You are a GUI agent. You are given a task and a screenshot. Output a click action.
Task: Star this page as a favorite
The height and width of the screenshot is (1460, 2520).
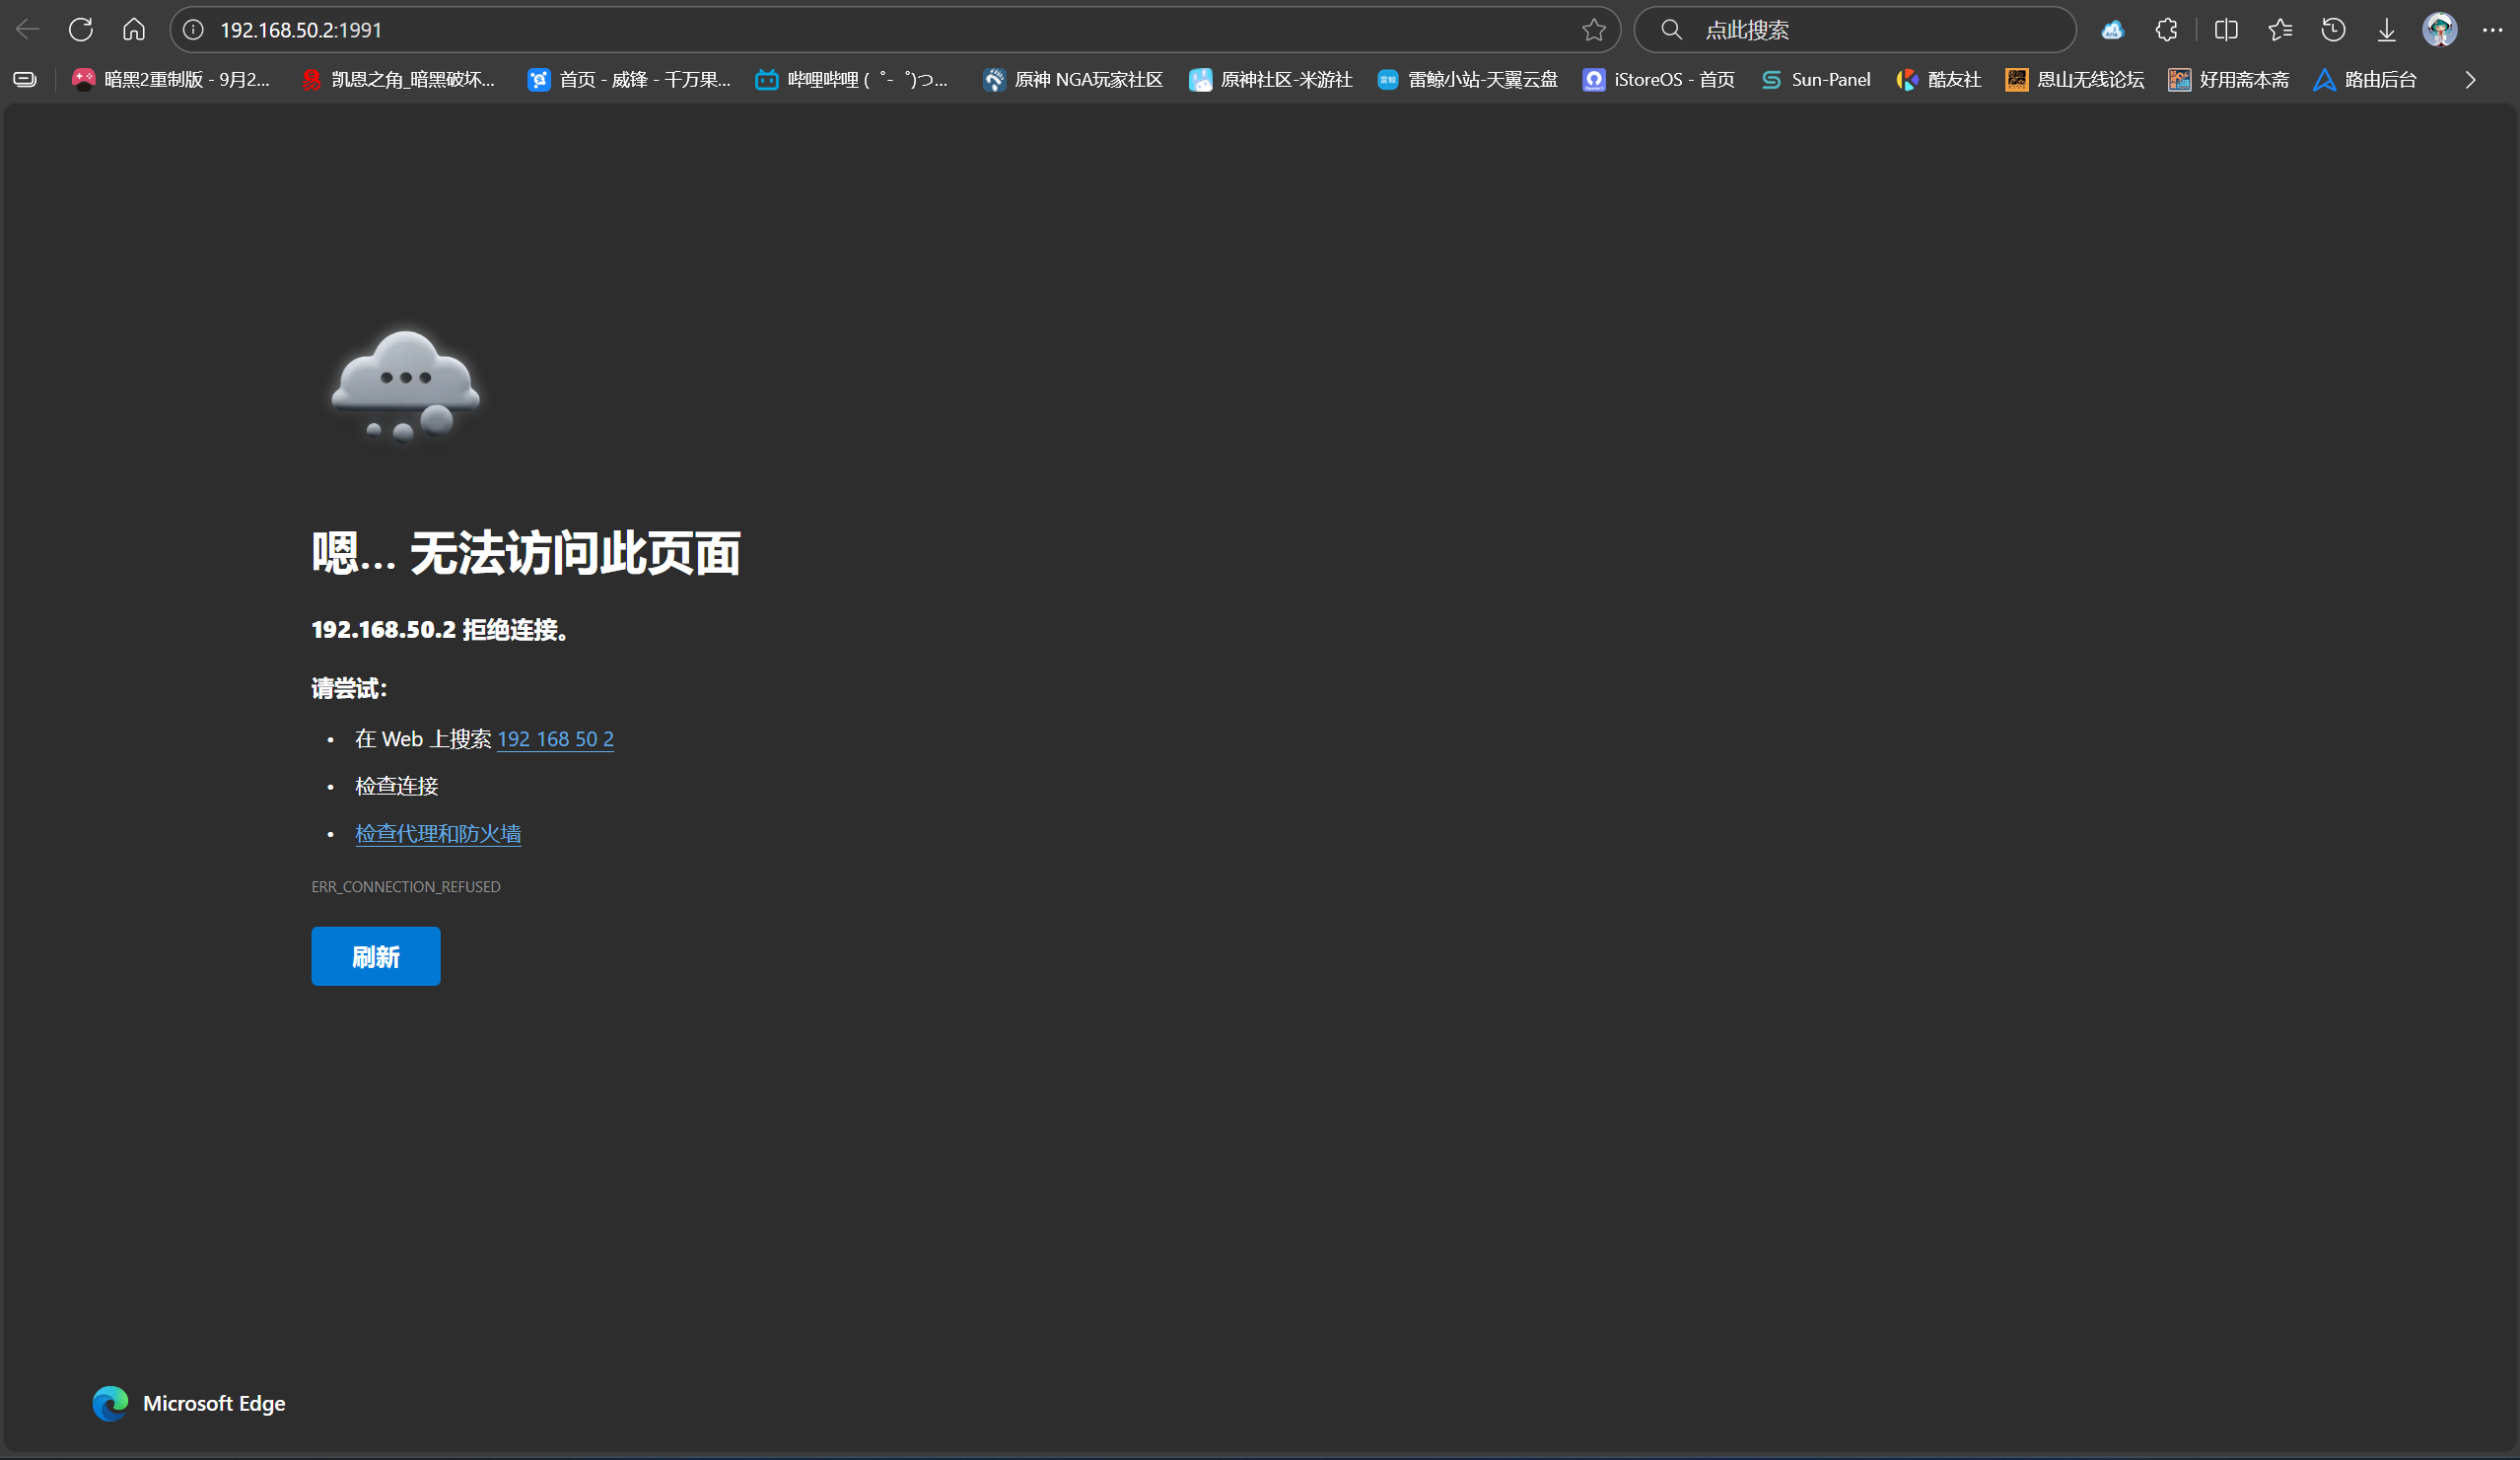[x=1593, y=30]
